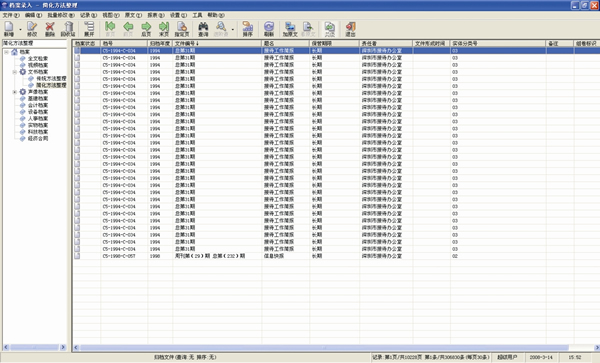Click the 保管期限 column header
The height and width of the screenshot is (363, 600).
(334, 44)
